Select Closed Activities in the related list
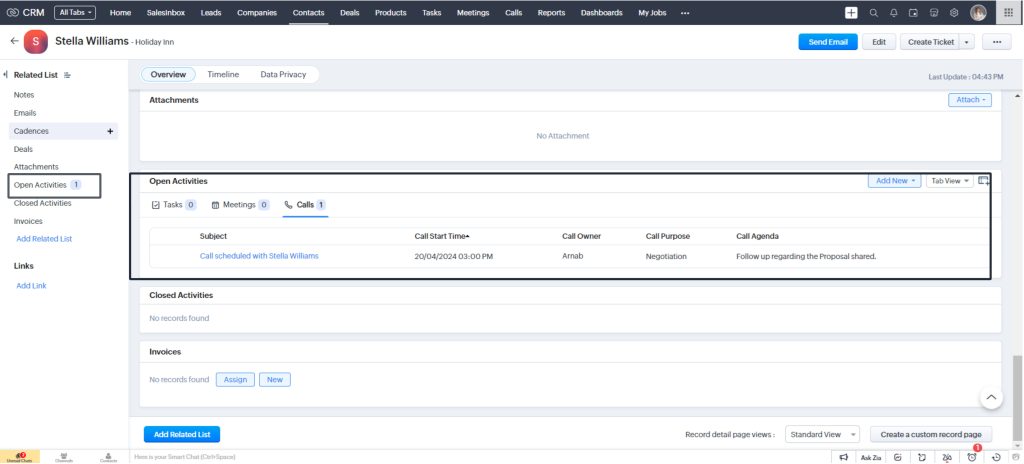1024x464 pixels. pyautogui.click(x=42, y=203)
